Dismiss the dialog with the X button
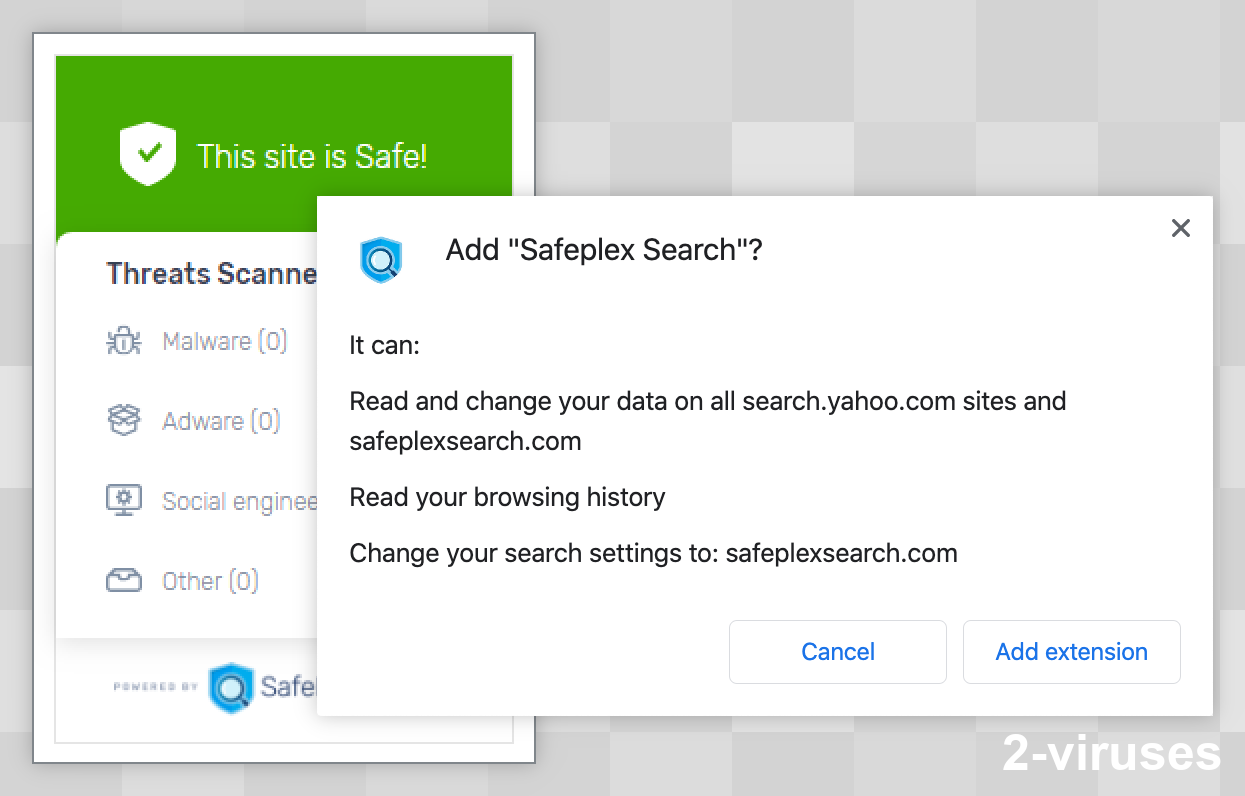 [x=1180, y=228]
